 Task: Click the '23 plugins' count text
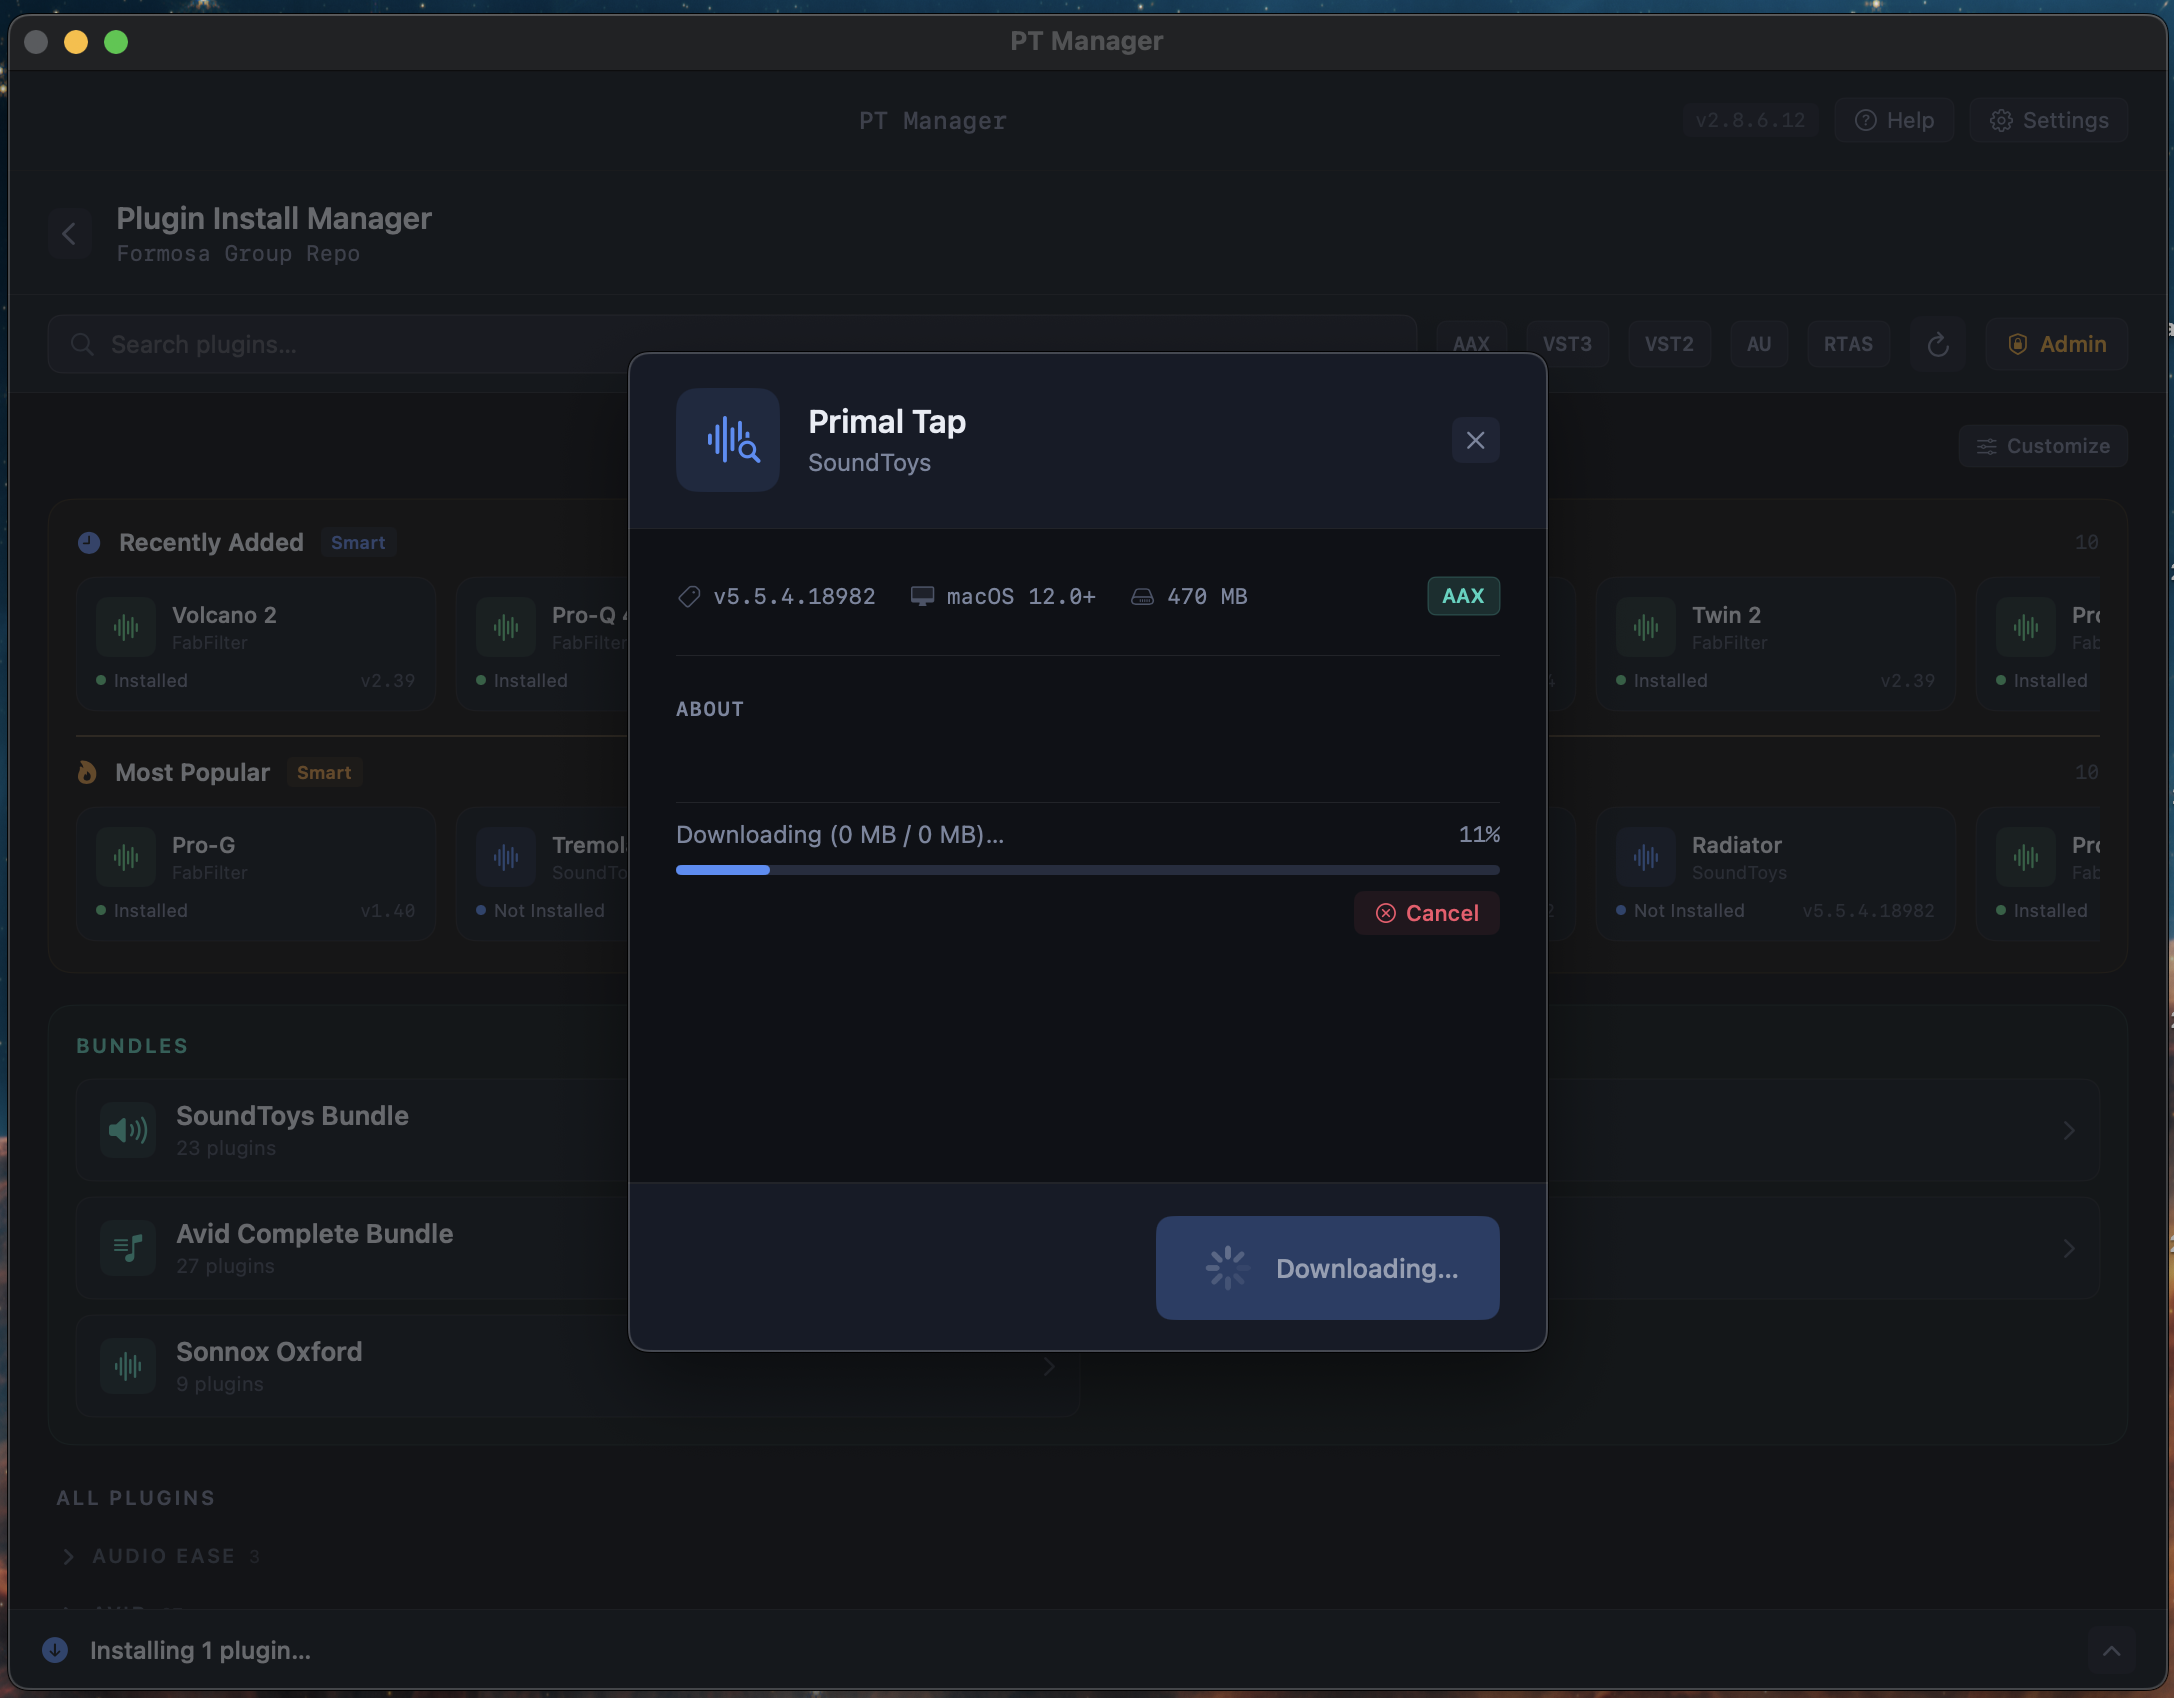coord(226,1149)
